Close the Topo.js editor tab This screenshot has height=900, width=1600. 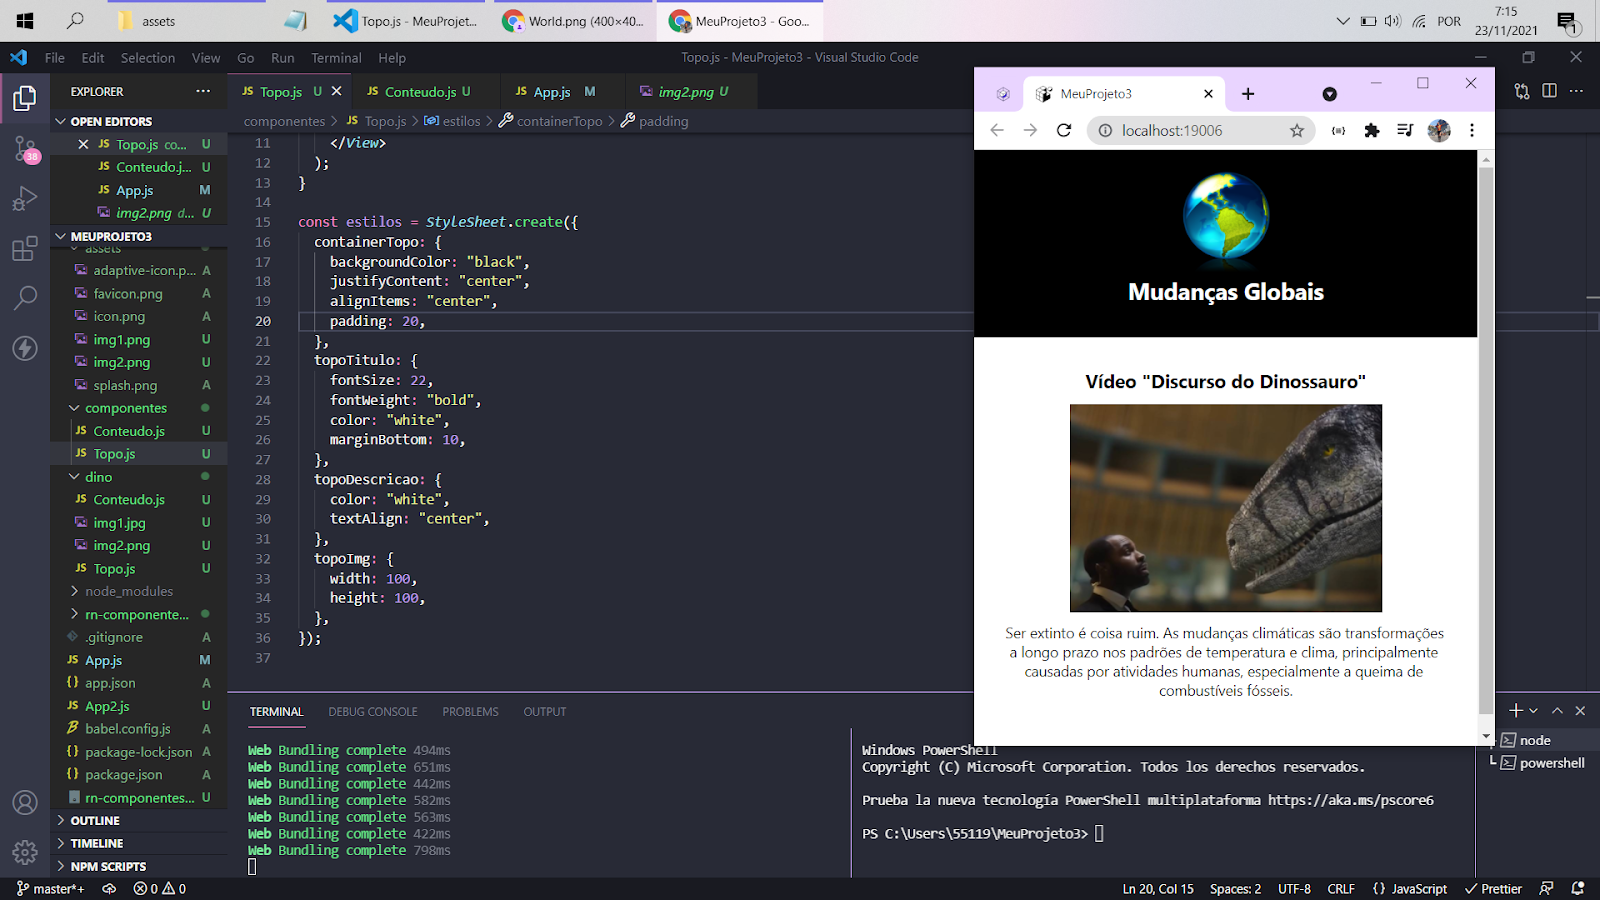click(x=337, y=91)
